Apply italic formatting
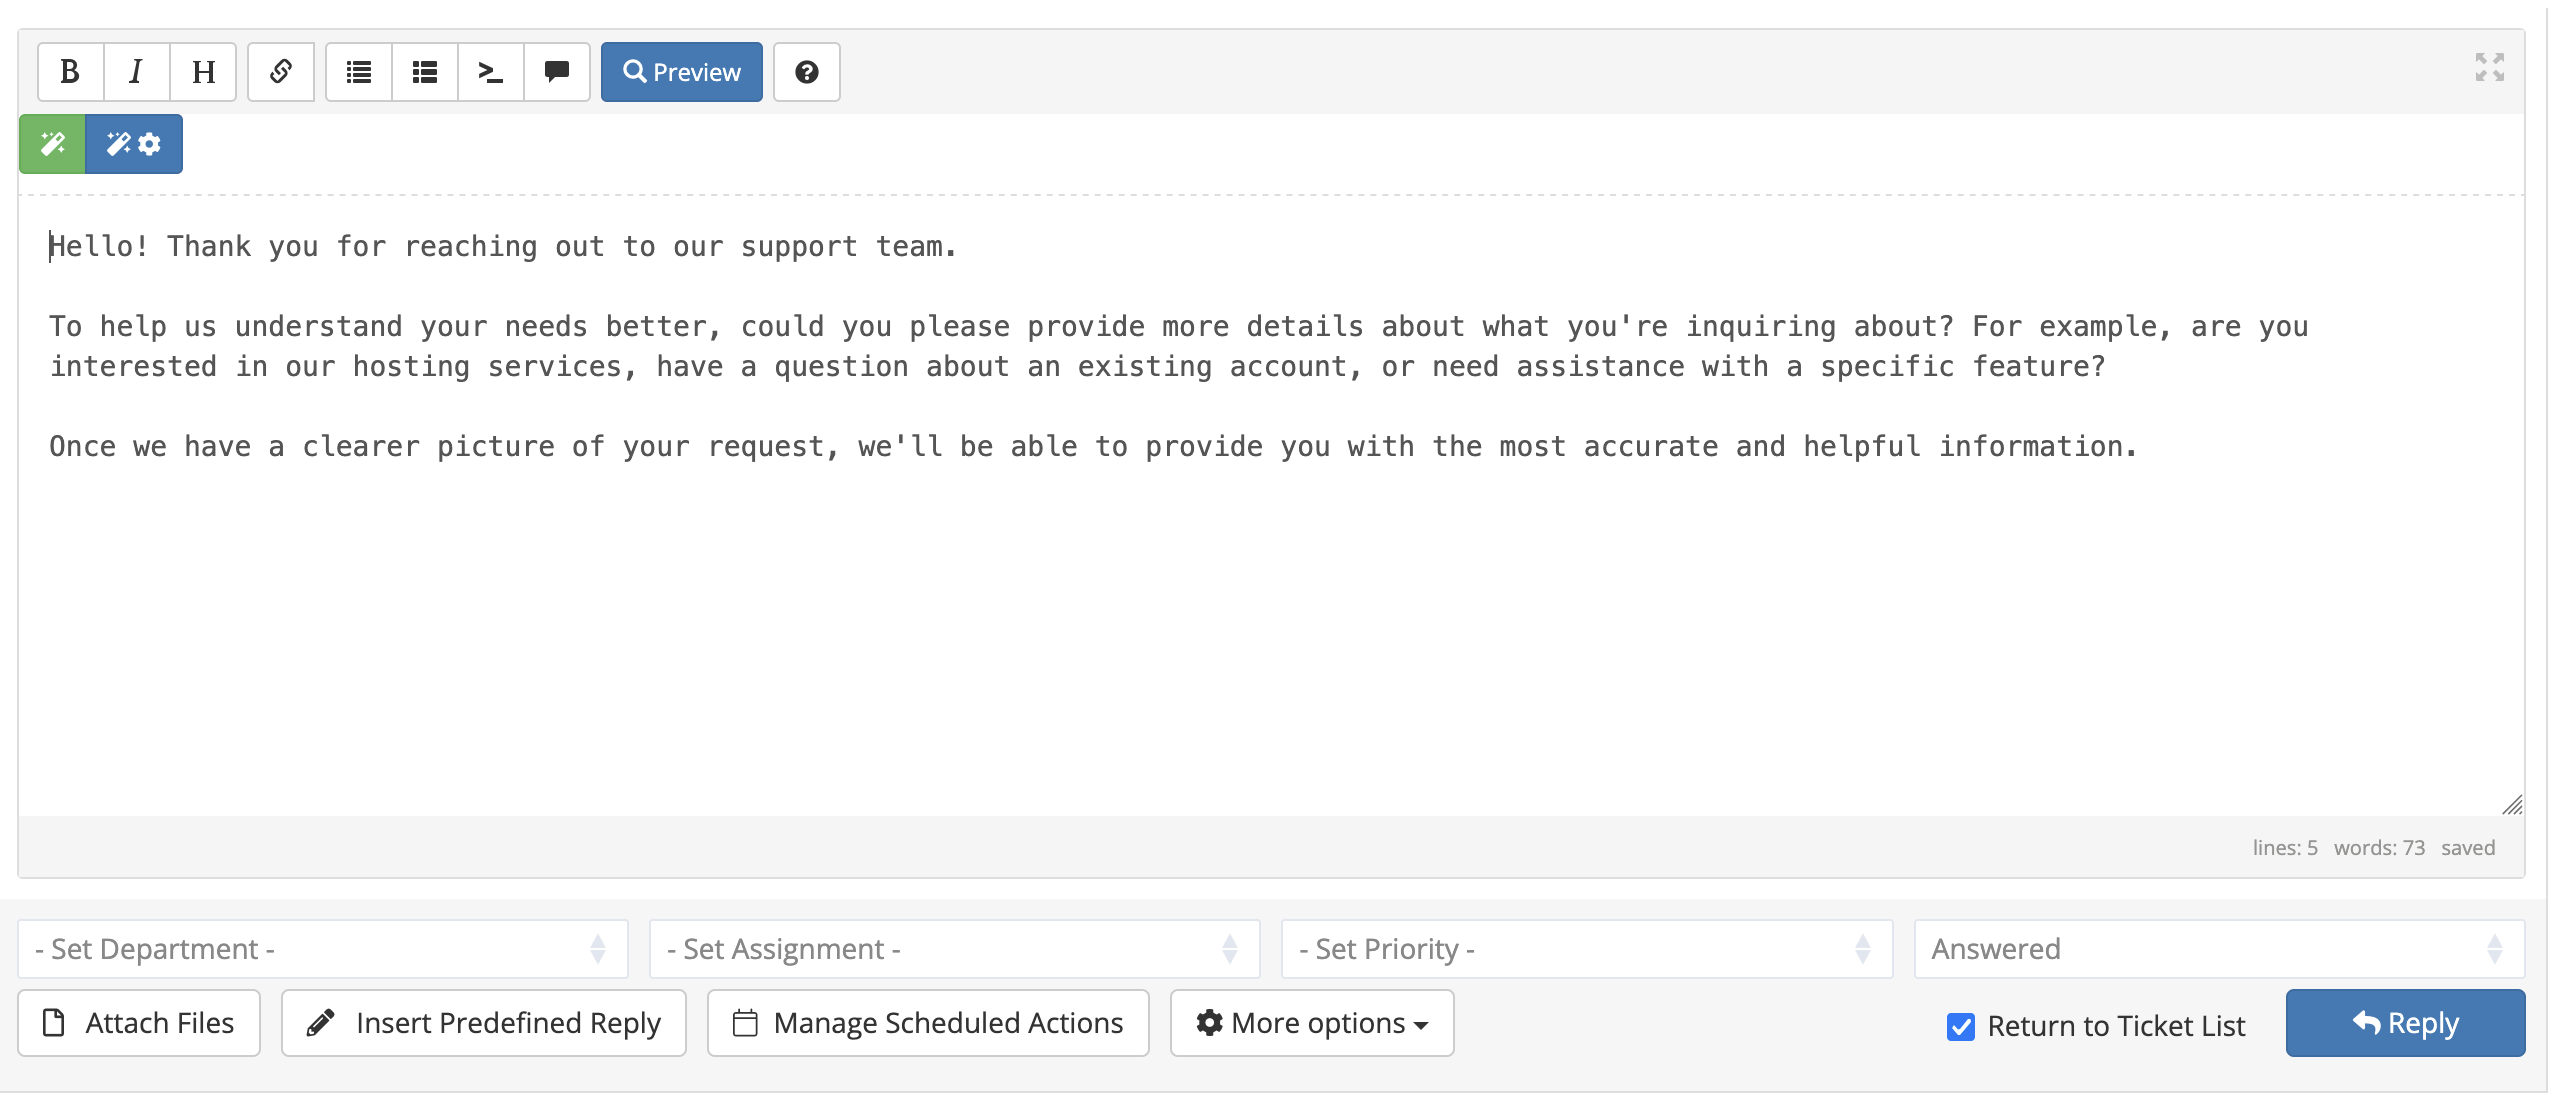 tap(136, 72)
